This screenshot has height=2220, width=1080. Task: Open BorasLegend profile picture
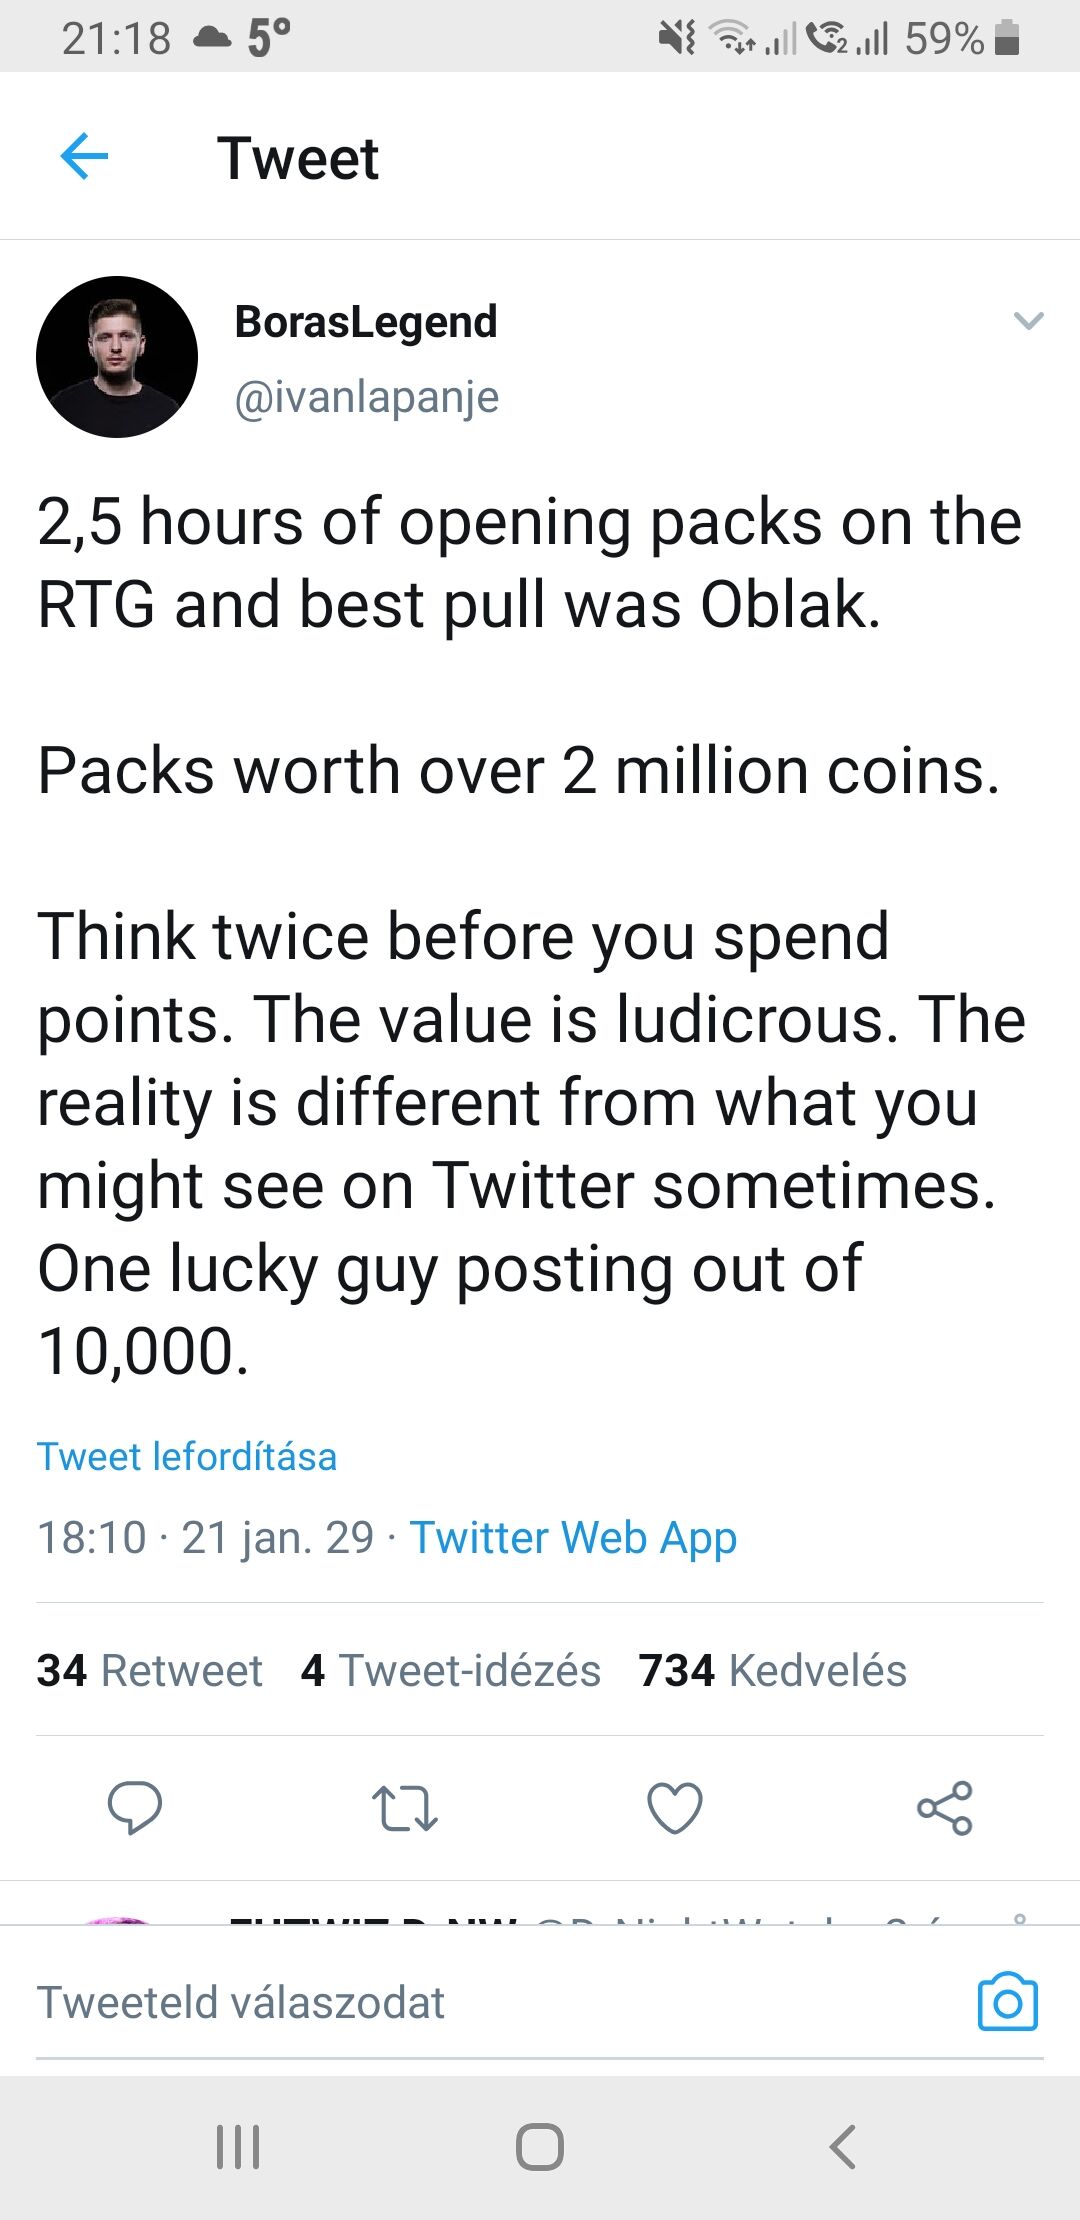[x=117, y=357]
